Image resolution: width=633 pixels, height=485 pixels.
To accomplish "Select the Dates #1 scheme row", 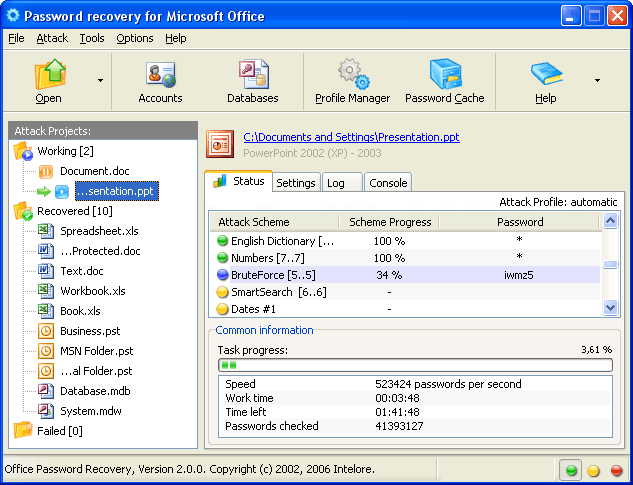I will click(x=405, y=309).
